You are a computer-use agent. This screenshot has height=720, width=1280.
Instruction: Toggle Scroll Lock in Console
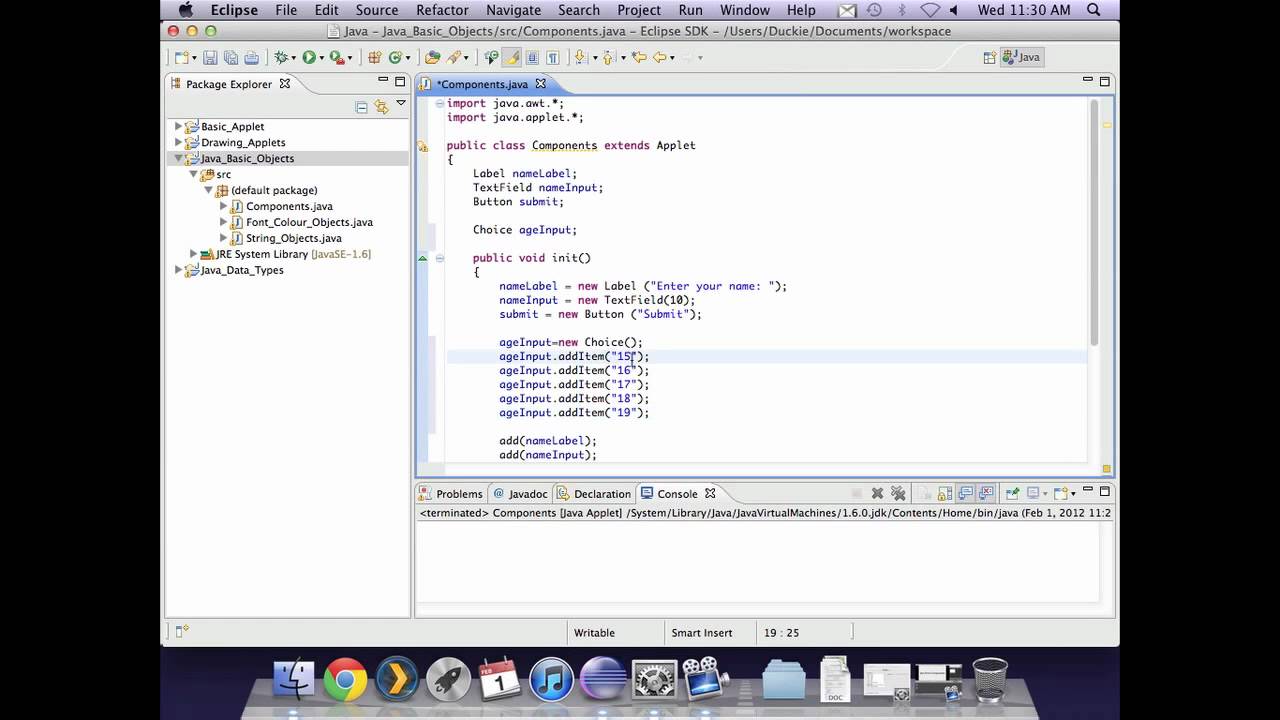pos(945,493)
